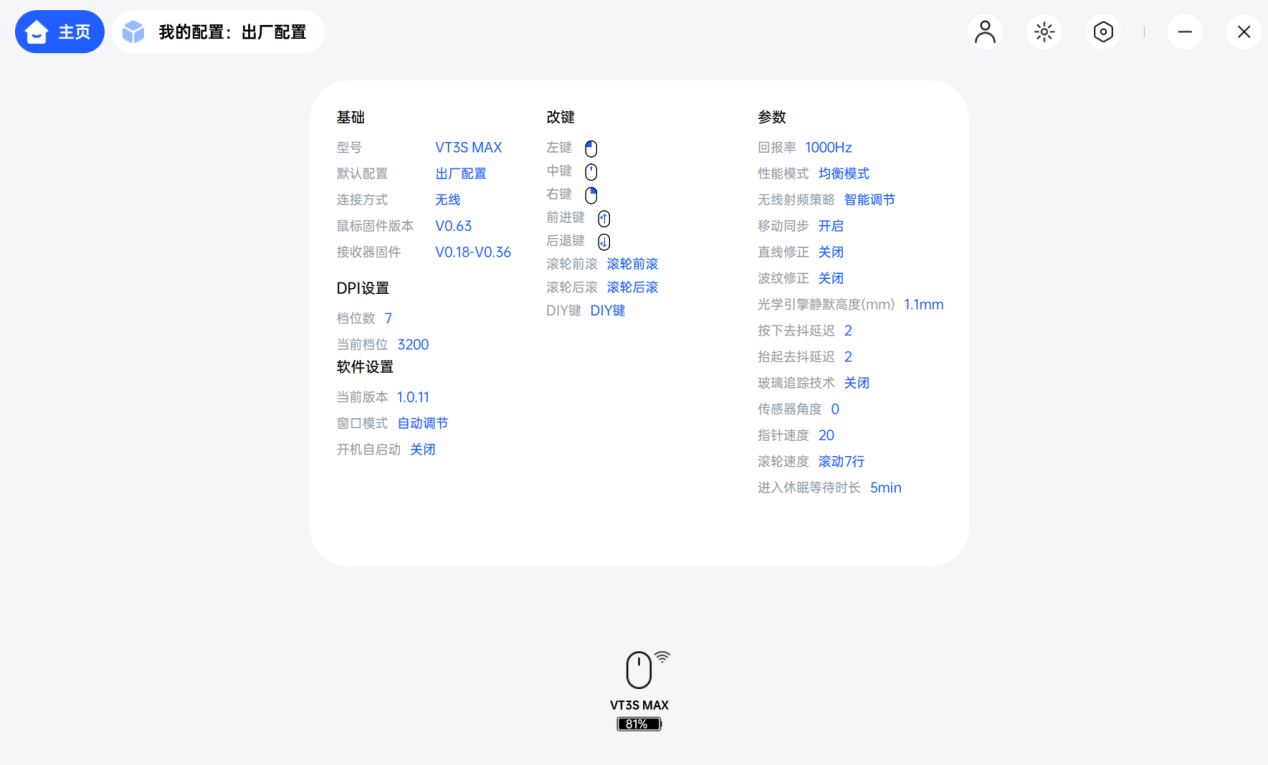Click the 81% battery level indicator

point(639,723)
